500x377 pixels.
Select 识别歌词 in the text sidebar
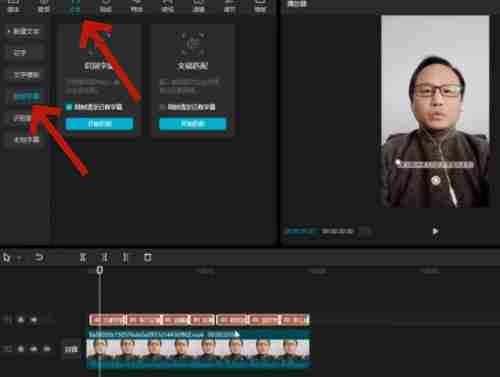[x=22, y=118]
